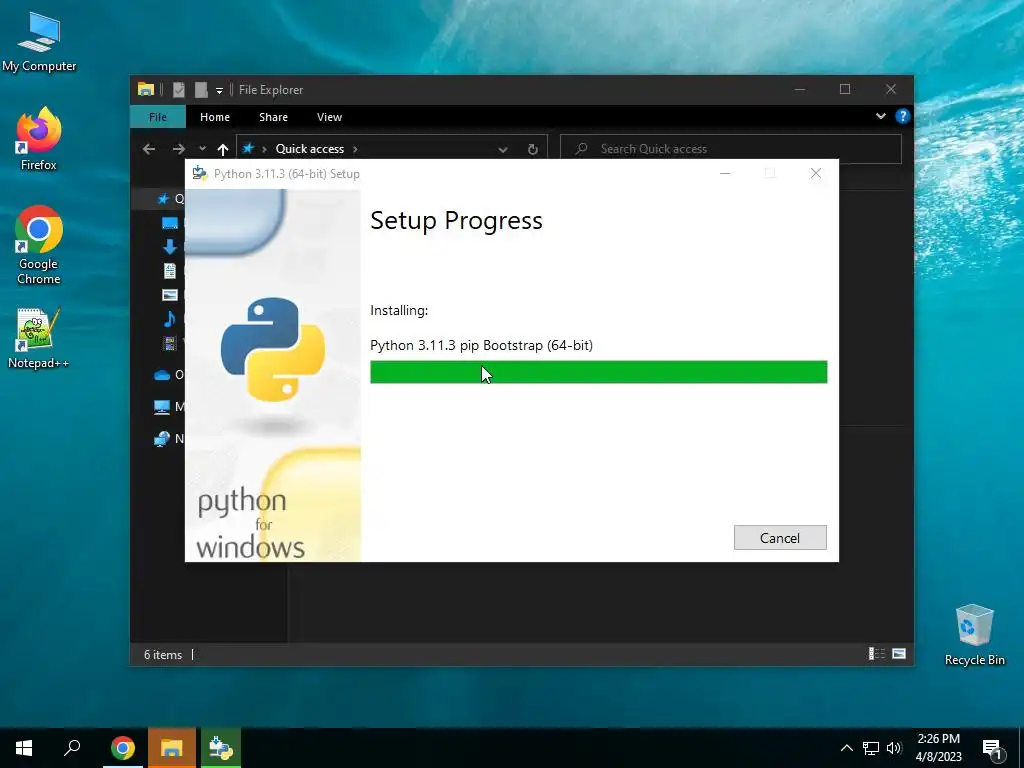Click the Python Setup title bar icon

[200, 174]
